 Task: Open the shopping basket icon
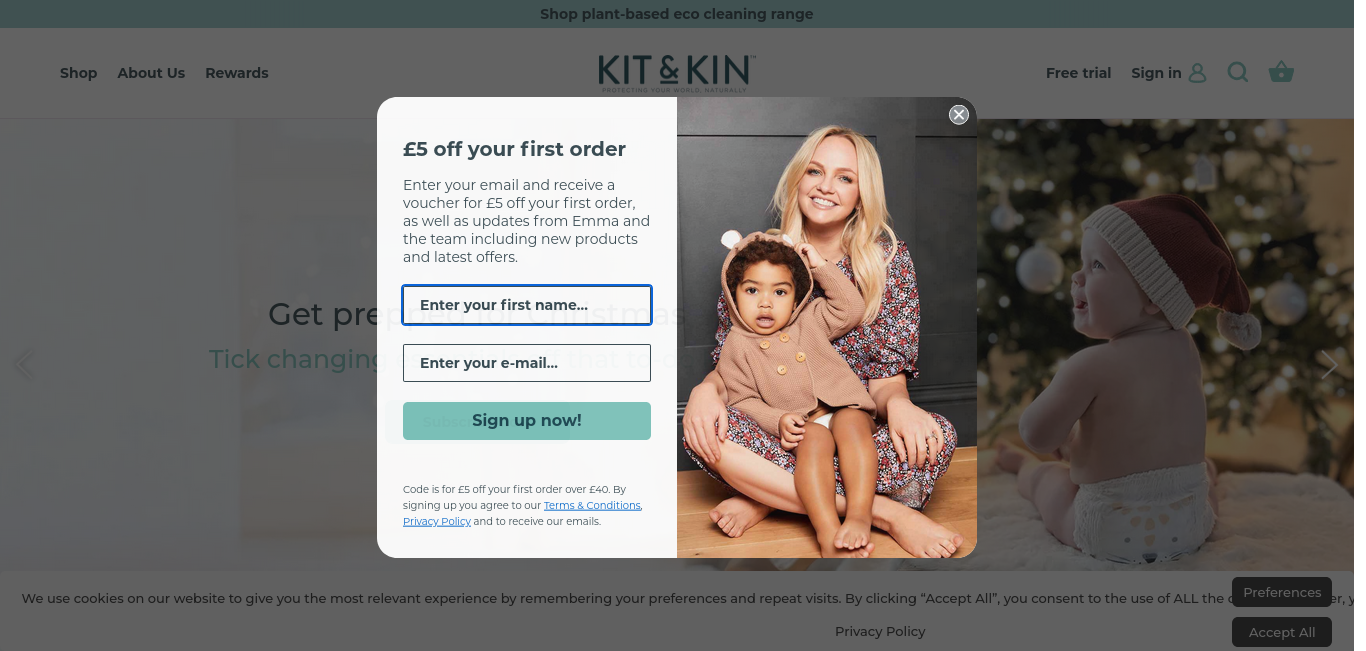[1281, 72]
